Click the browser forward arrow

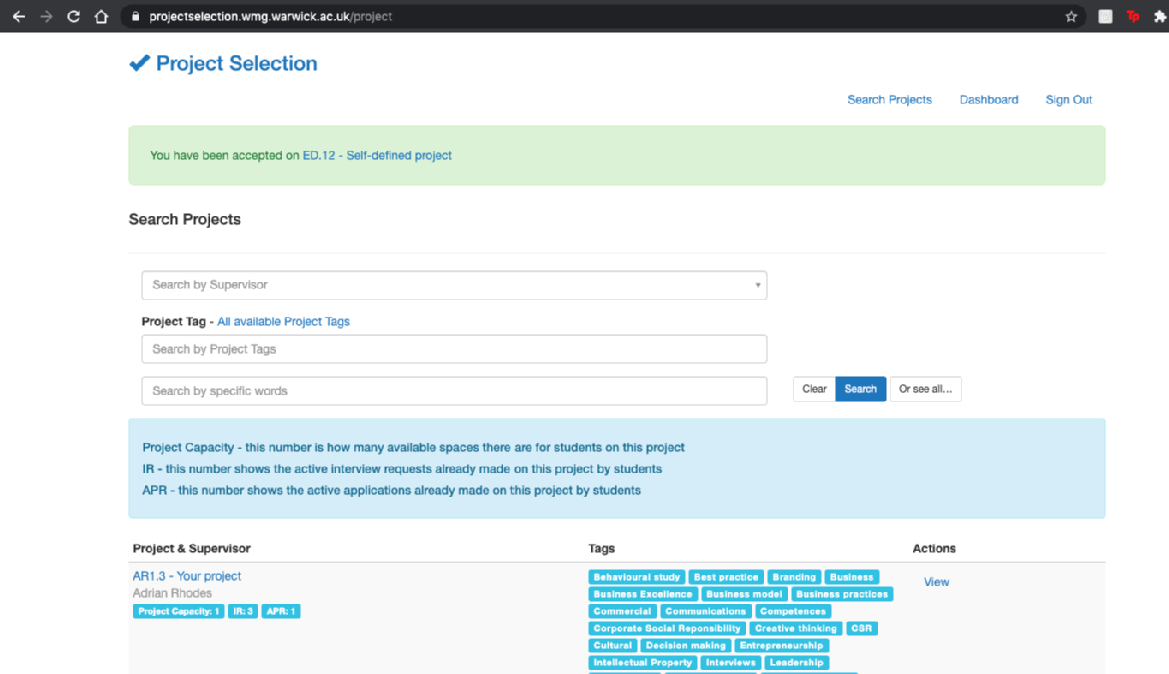(x=46, y=17)
